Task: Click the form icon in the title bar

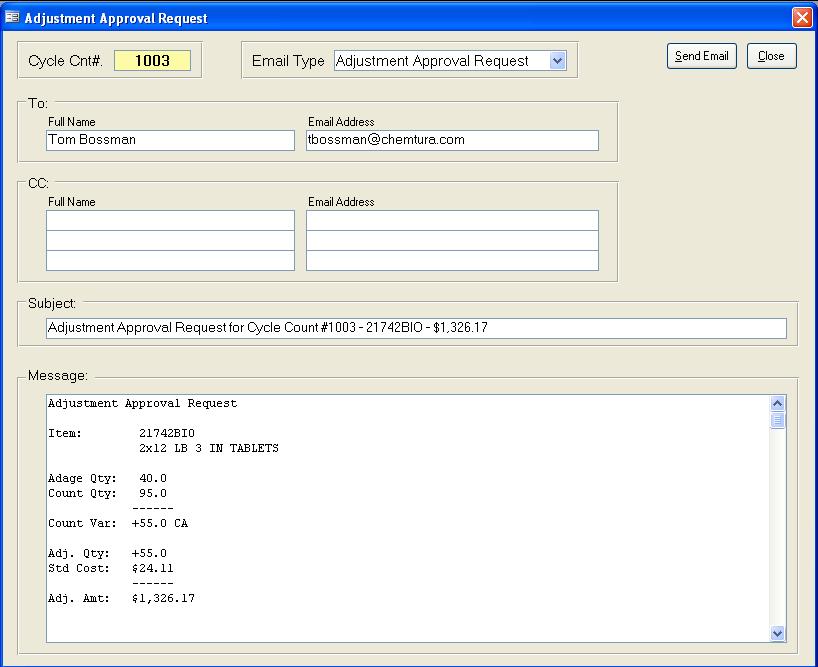Action: [12, 18]
